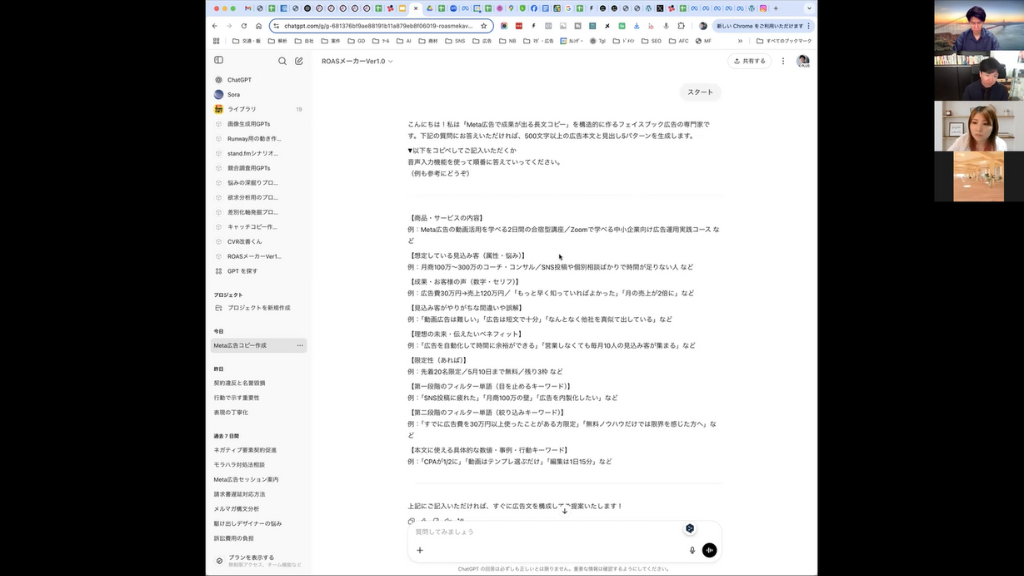This screenshot has width=1024, height=576.
Task: Go back with the Chrome back arrow
Action: (215, 26)
